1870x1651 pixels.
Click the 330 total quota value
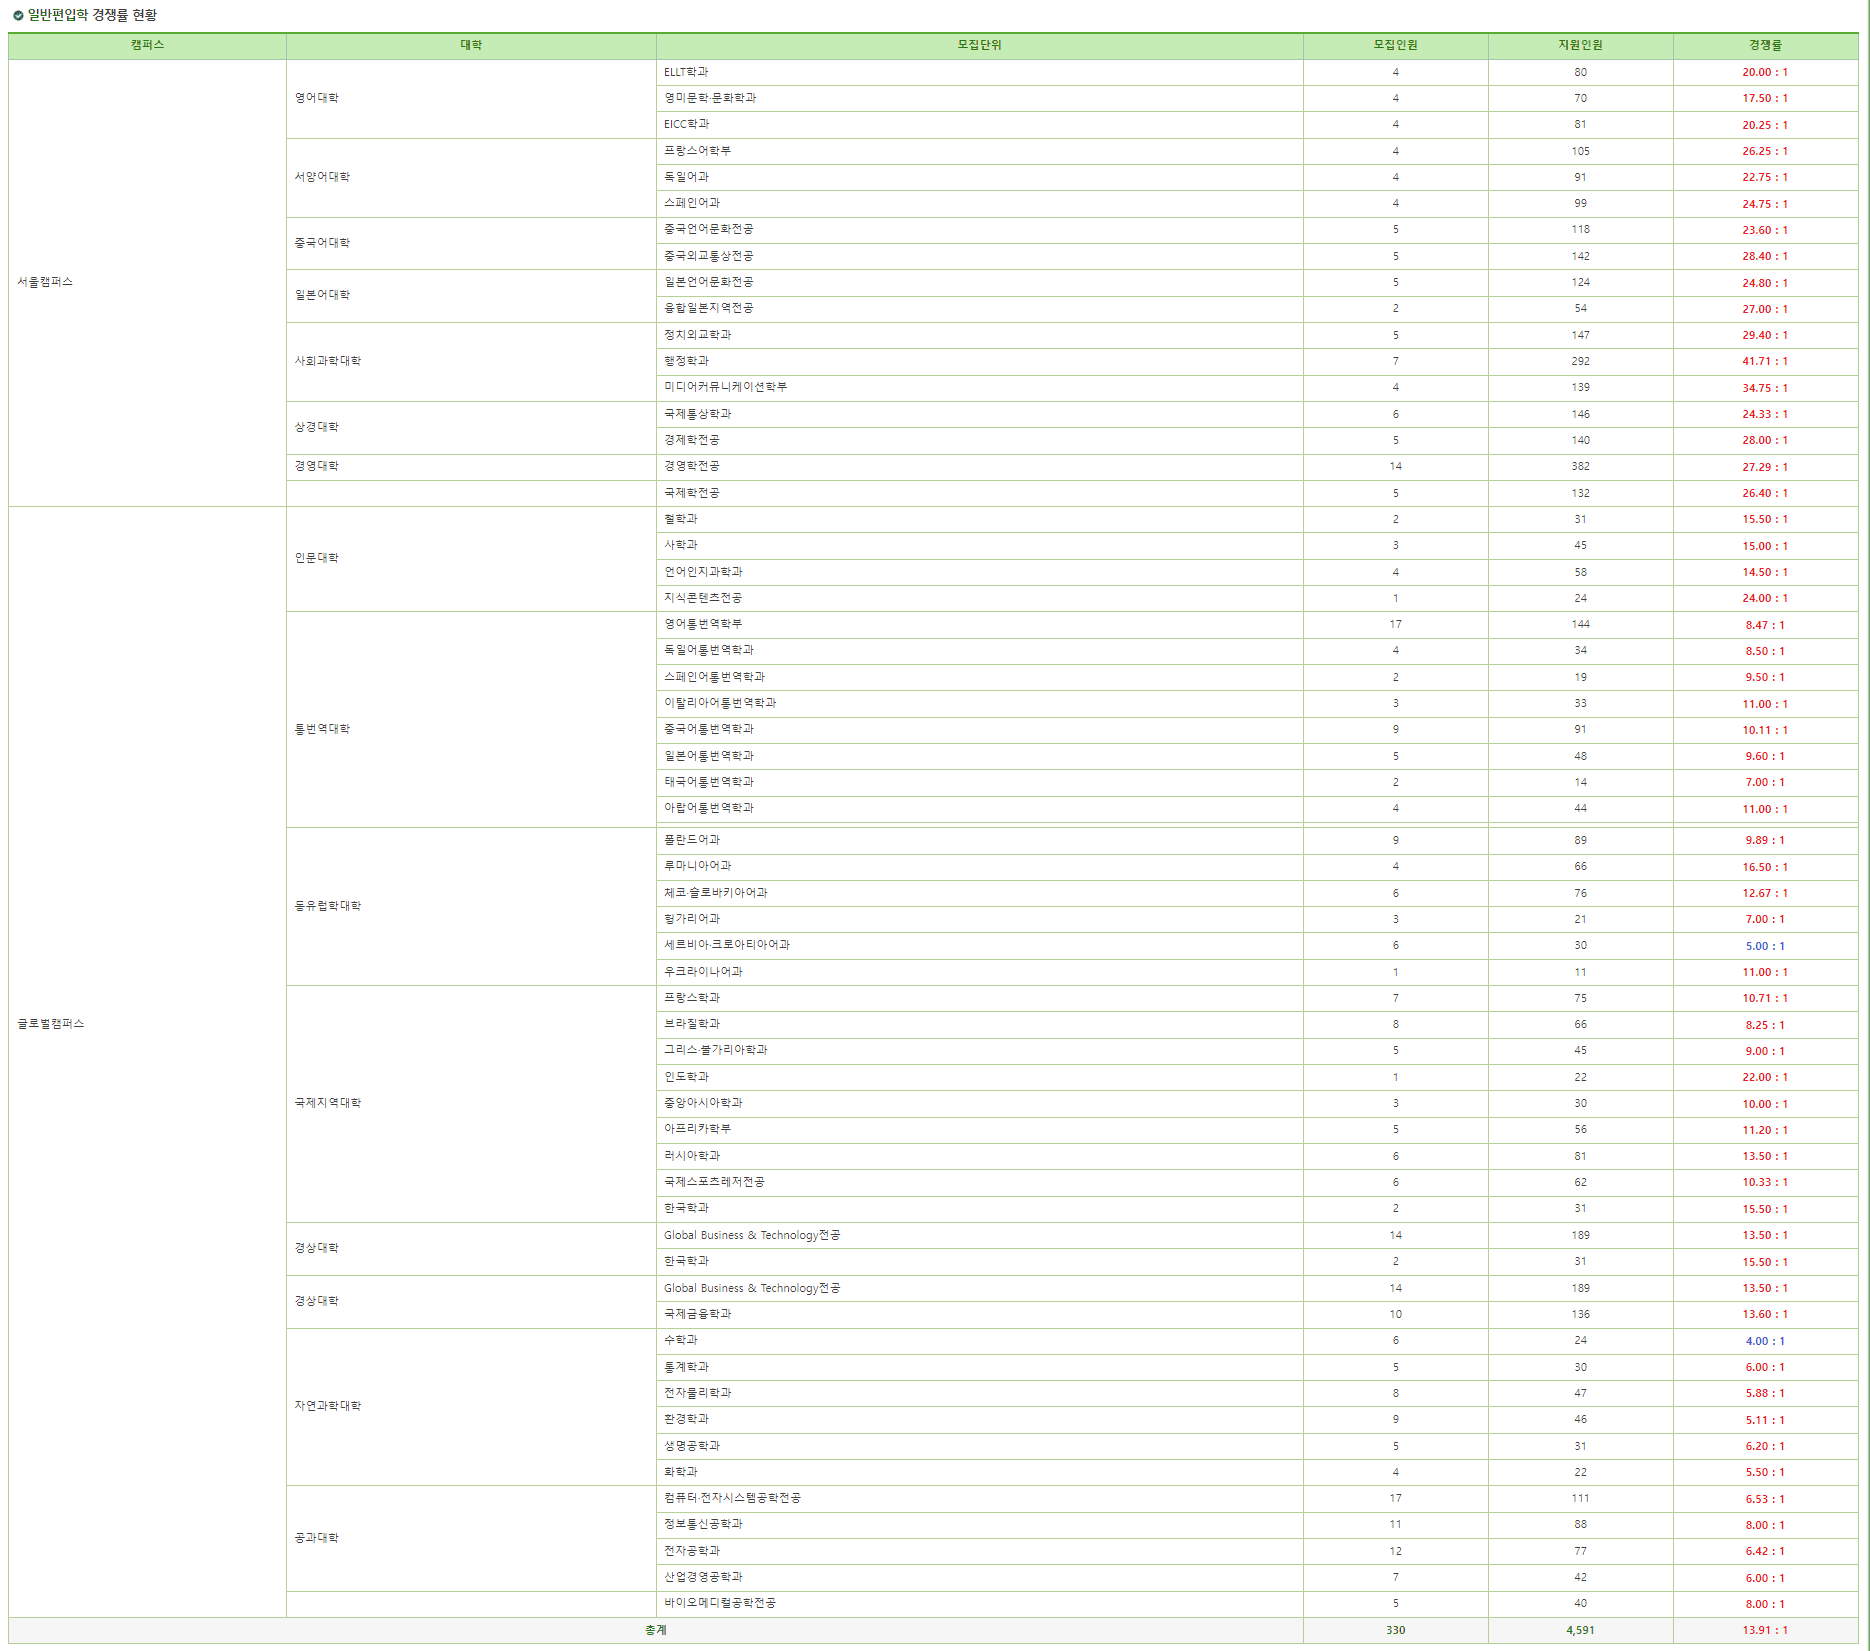click(x=1395, y=1630)
